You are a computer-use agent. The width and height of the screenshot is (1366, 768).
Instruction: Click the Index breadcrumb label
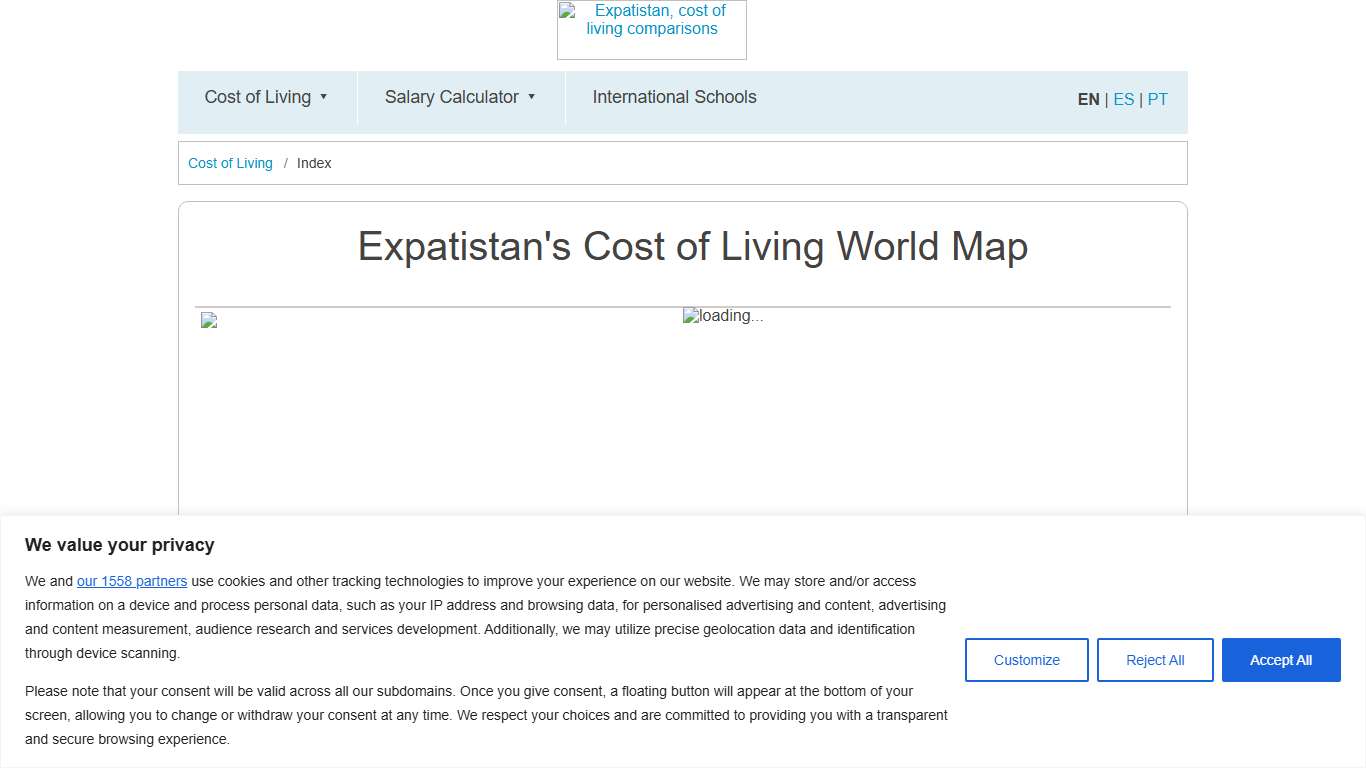tap(314, 163)
